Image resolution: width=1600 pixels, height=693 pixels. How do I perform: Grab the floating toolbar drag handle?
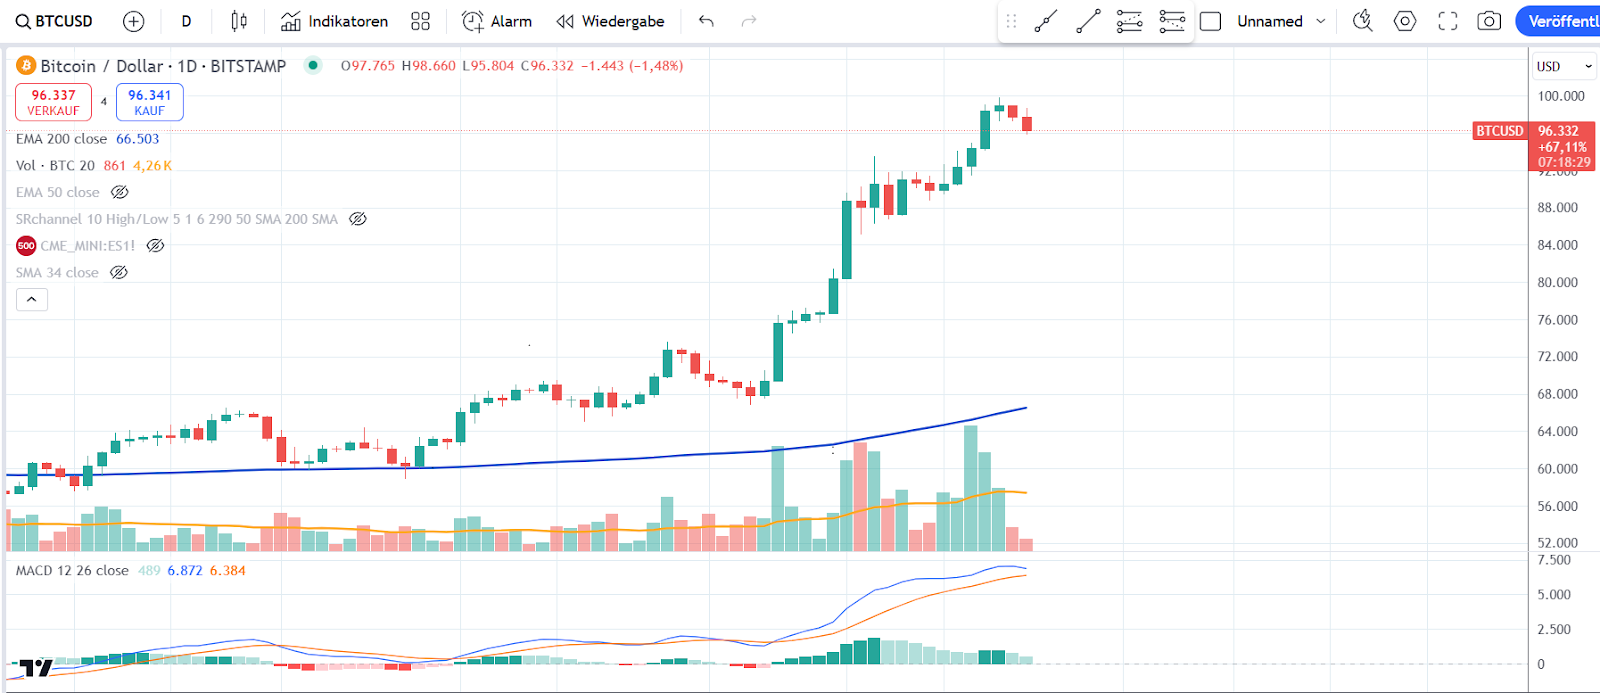pos(1011,21)
